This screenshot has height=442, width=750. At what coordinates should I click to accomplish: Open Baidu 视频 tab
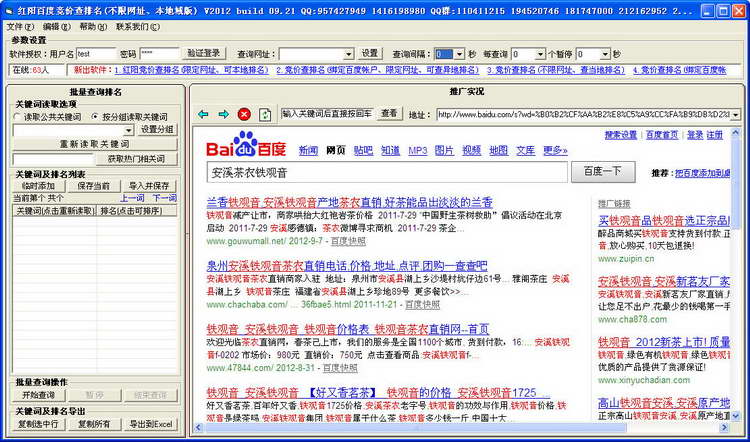click(472, 150)
